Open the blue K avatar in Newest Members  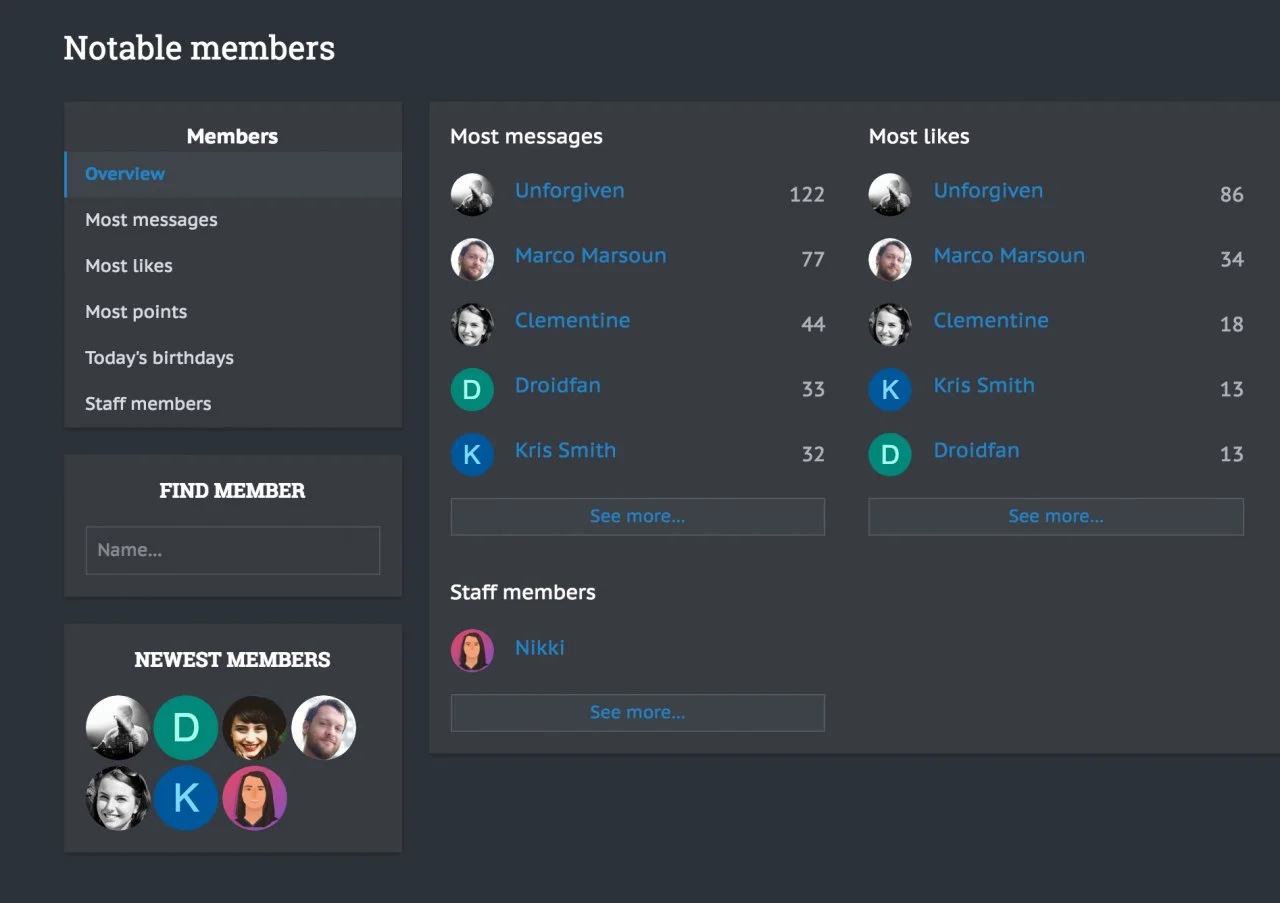tap(186, 798)
